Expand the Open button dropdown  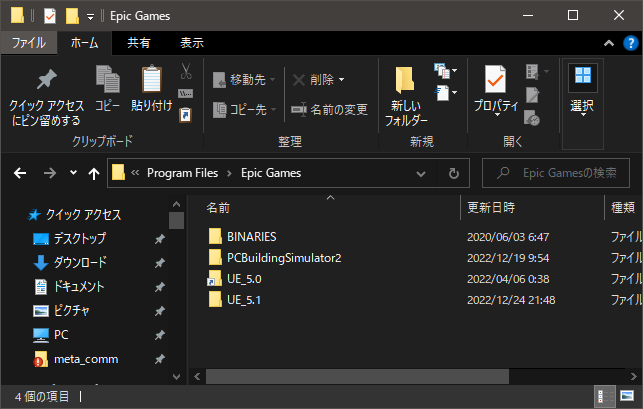point(547,71)
